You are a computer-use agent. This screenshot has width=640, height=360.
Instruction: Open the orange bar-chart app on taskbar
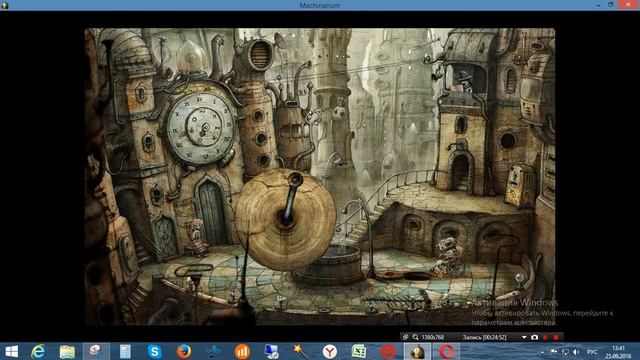point(242,351)
